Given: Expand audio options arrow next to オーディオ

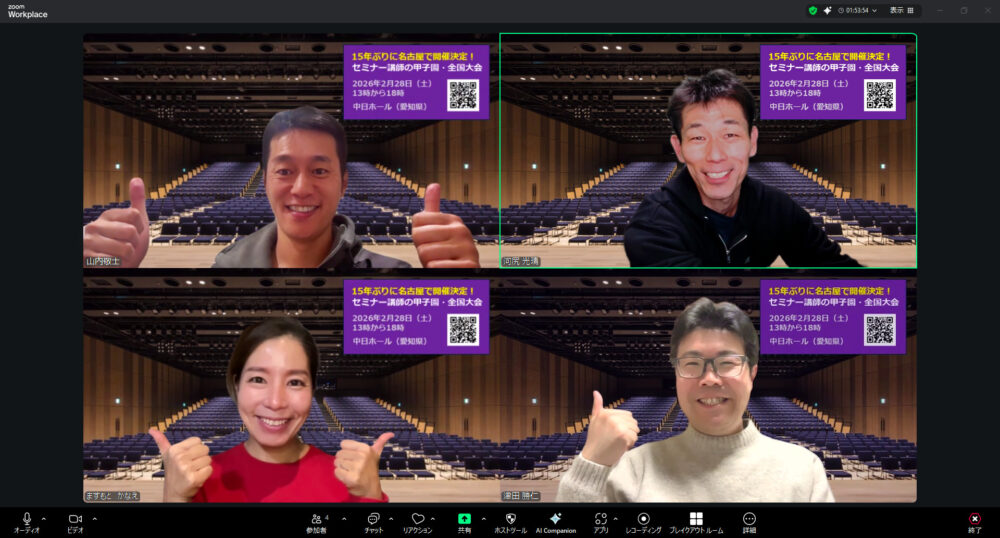Looking at the screenshot, I should tap(44, 518).
